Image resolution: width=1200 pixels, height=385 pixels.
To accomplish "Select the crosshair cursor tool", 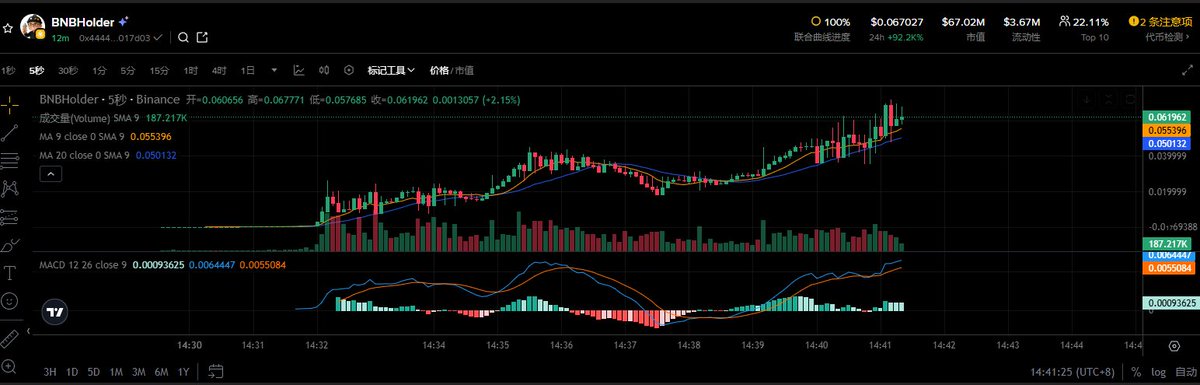I will 11,104.
